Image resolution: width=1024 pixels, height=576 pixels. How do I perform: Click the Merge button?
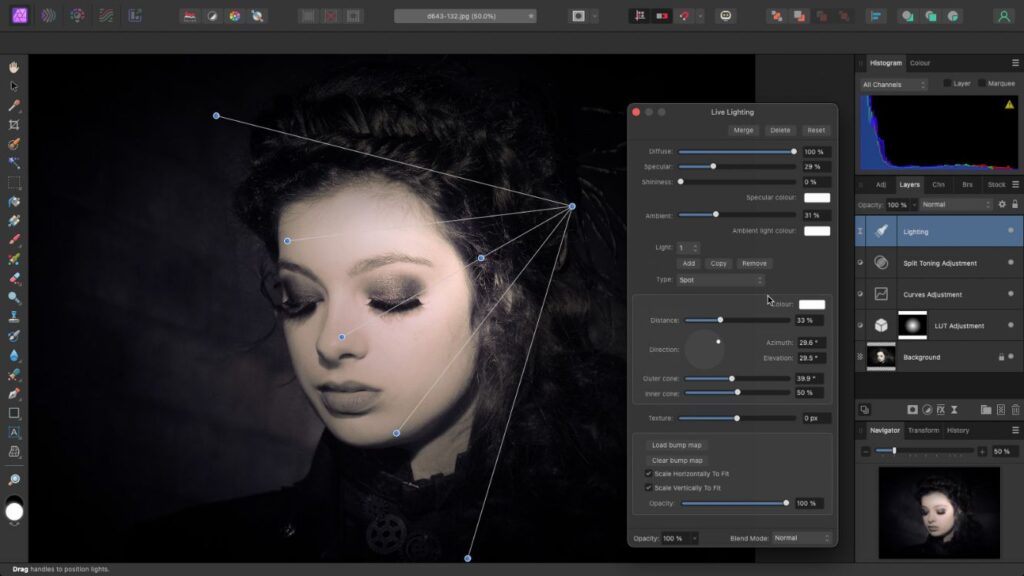743,130
